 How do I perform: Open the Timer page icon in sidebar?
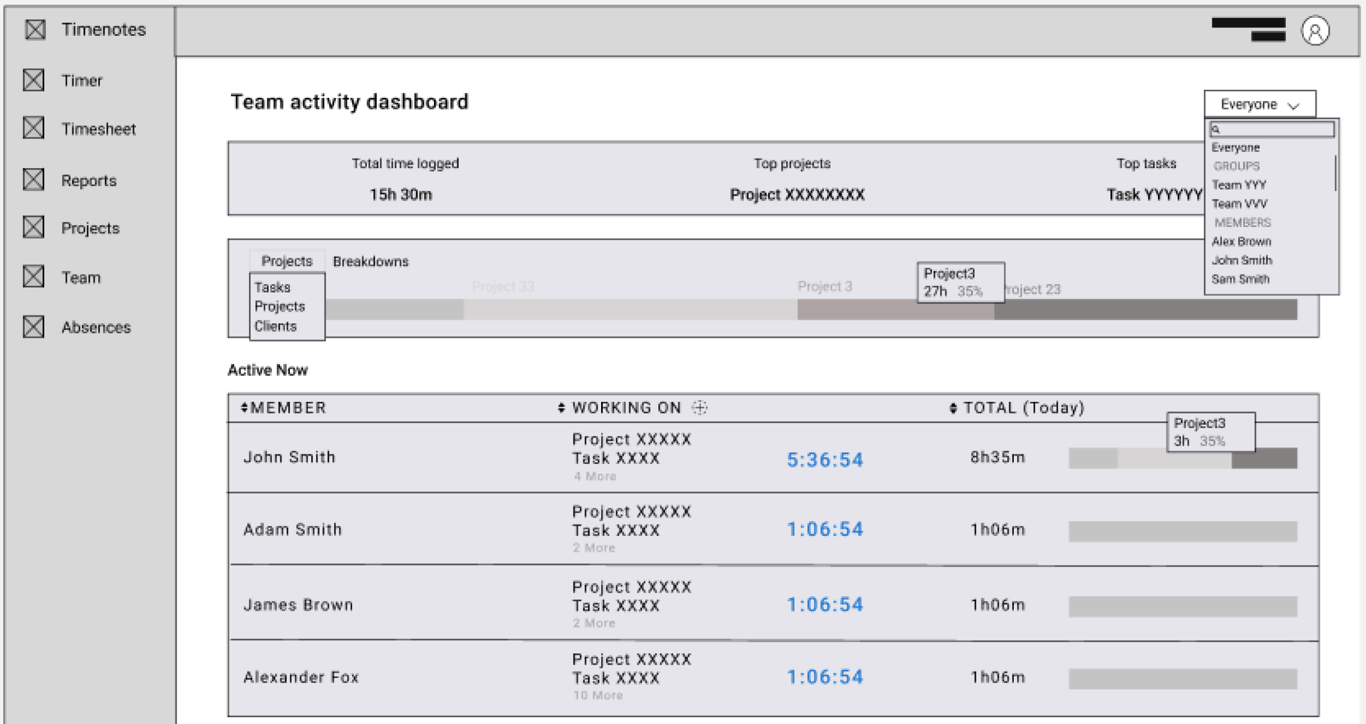pyautogui.click(x=34, y=80)
